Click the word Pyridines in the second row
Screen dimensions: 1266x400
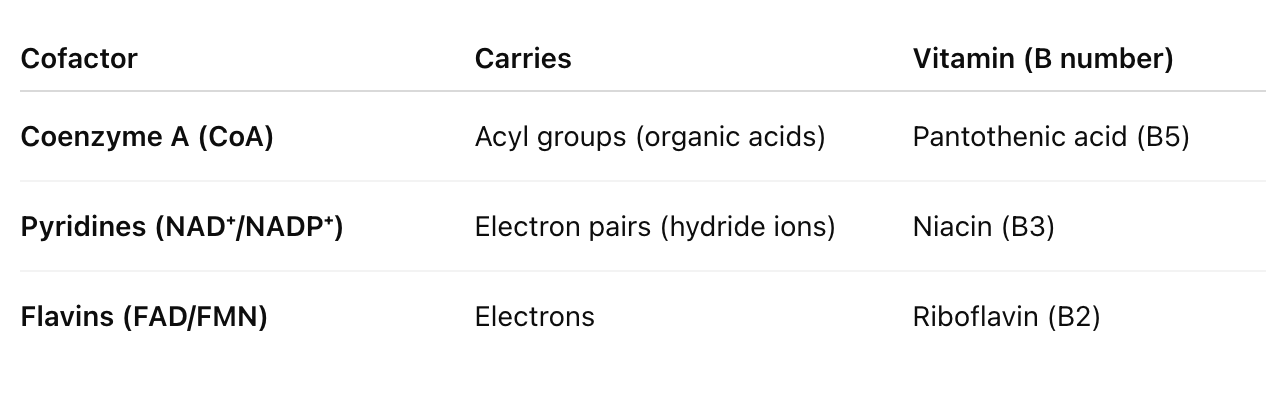tap(83, 226)
